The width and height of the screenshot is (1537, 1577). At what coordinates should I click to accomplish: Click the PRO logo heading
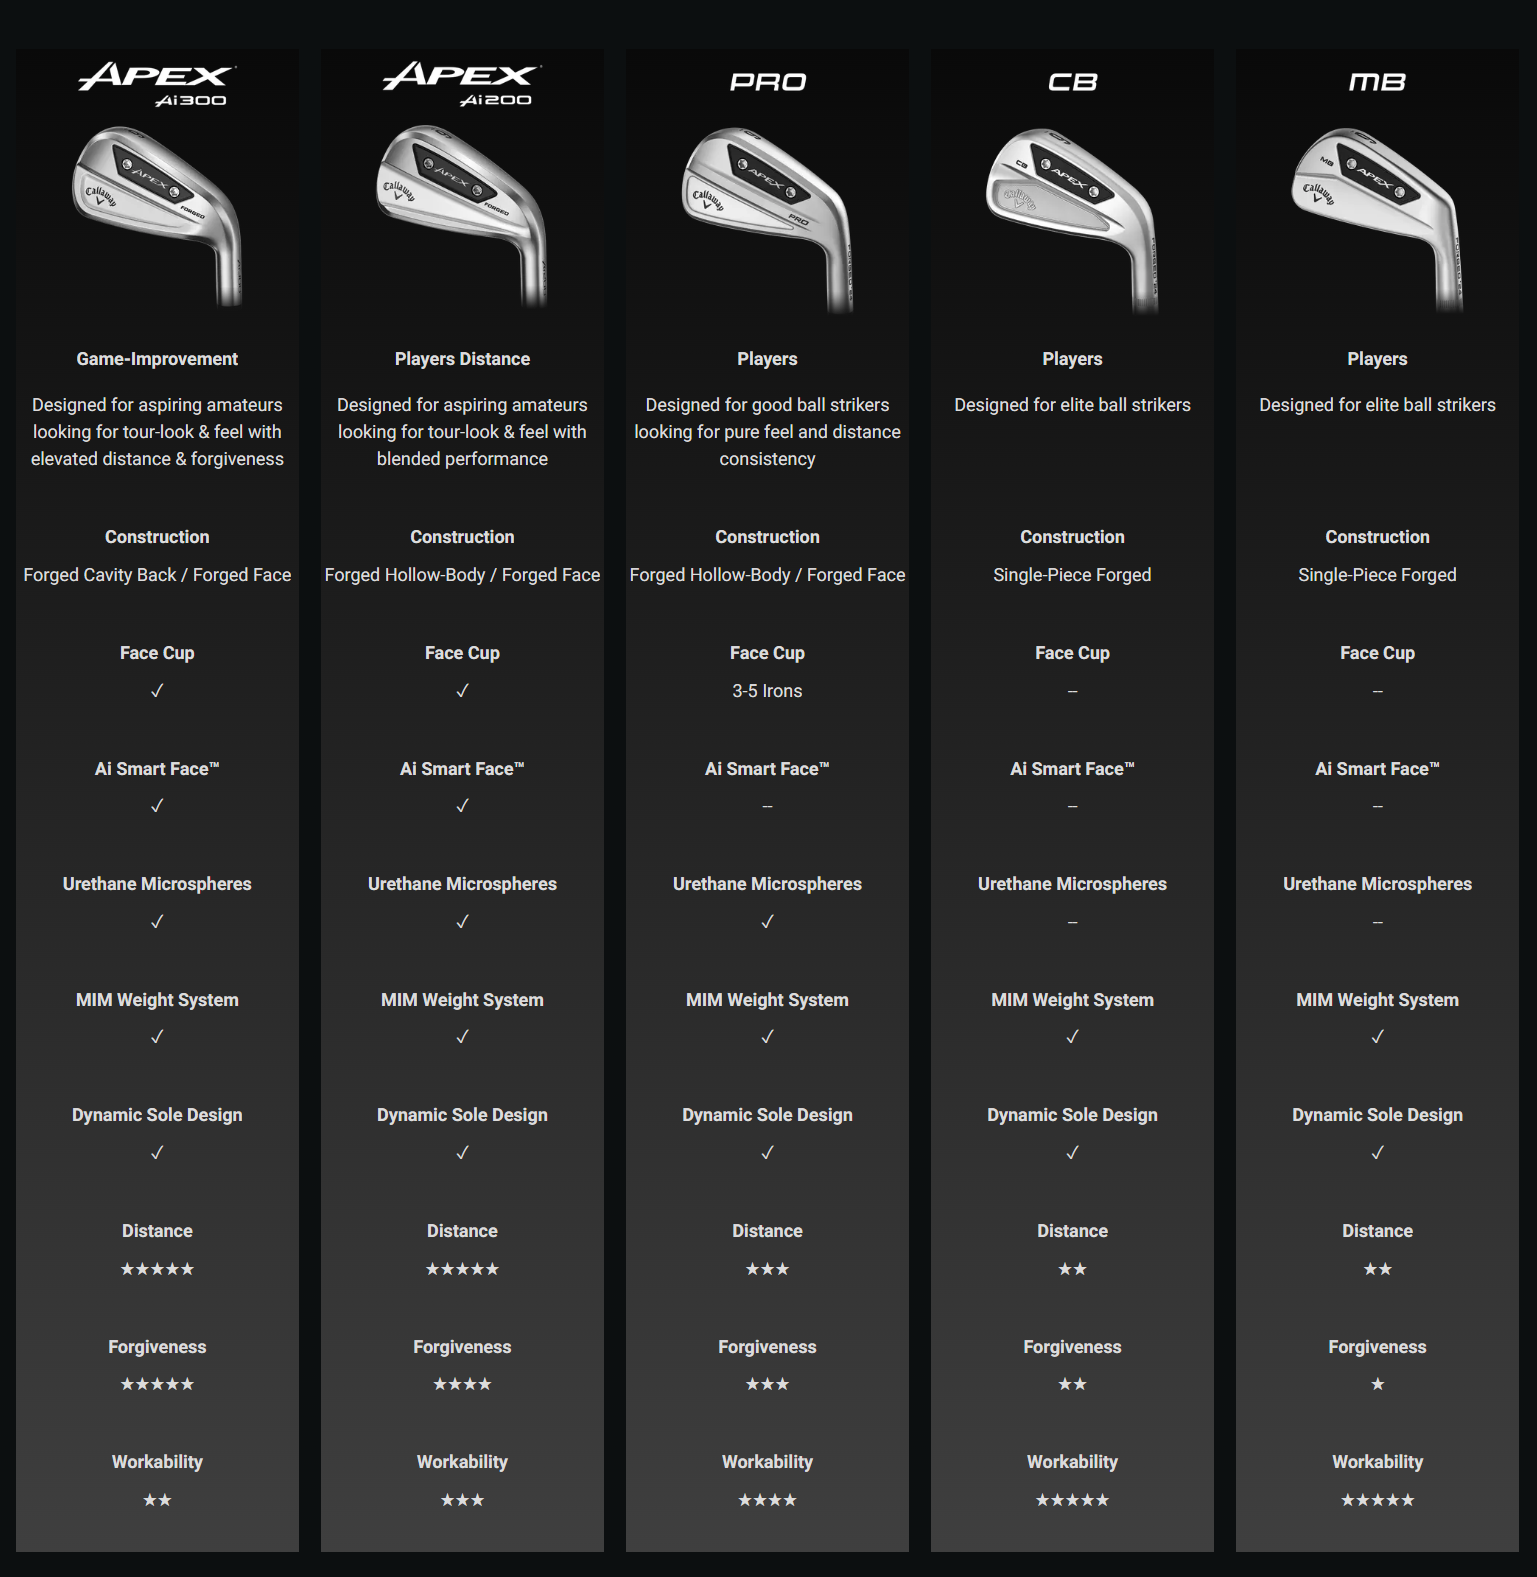(767, 82)
